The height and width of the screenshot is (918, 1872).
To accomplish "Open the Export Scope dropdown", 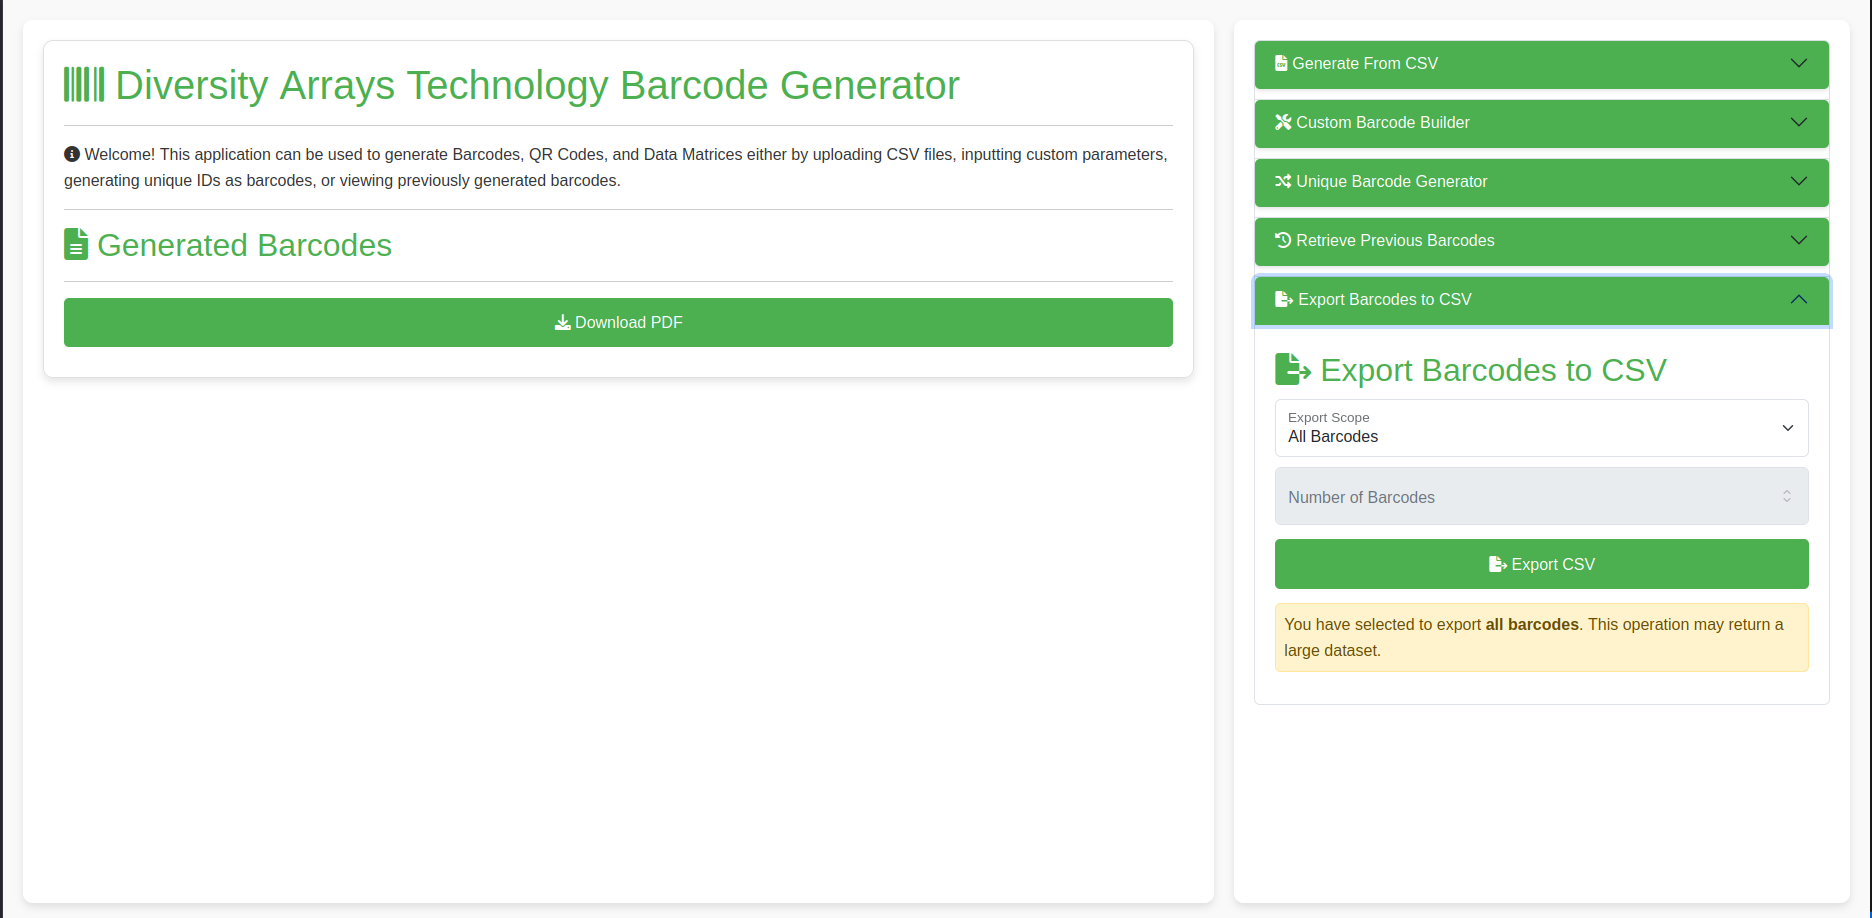I will (x=1541, y=428).
